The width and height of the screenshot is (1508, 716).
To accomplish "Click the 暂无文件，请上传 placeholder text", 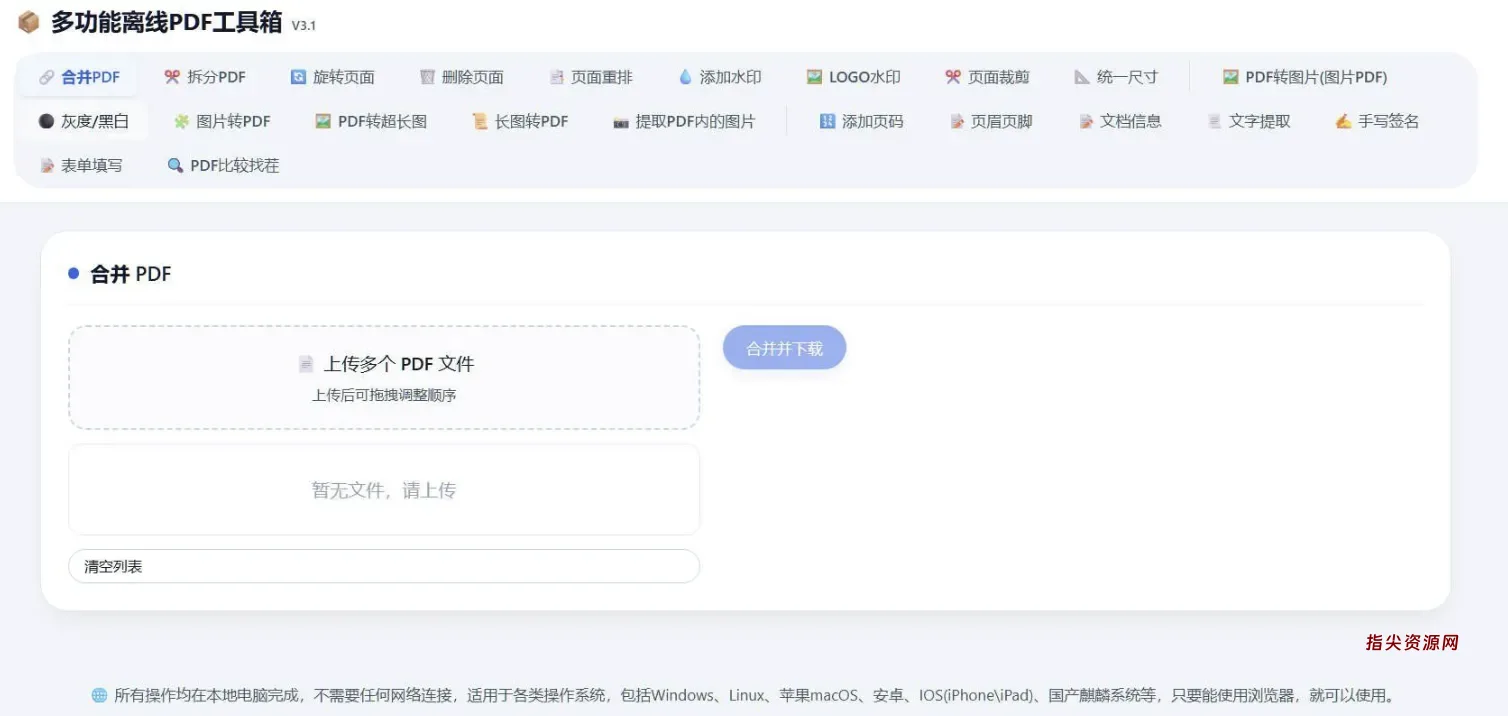I will (x=384, y=491).
